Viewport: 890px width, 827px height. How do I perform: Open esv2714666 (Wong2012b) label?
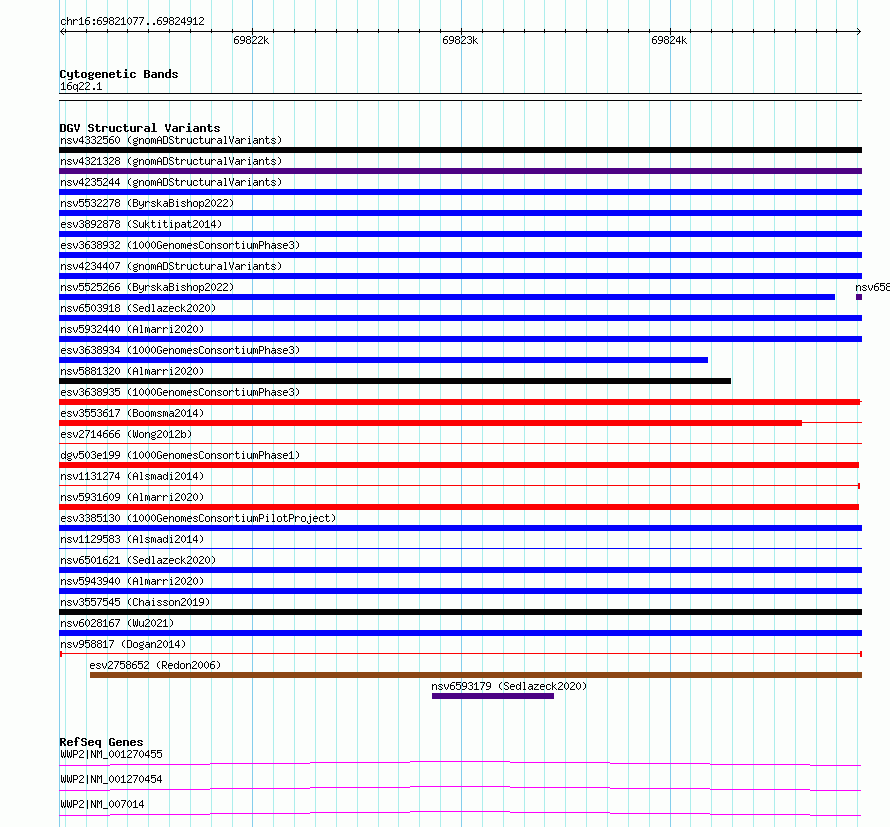pyautogui.click(x=126, y=434)
